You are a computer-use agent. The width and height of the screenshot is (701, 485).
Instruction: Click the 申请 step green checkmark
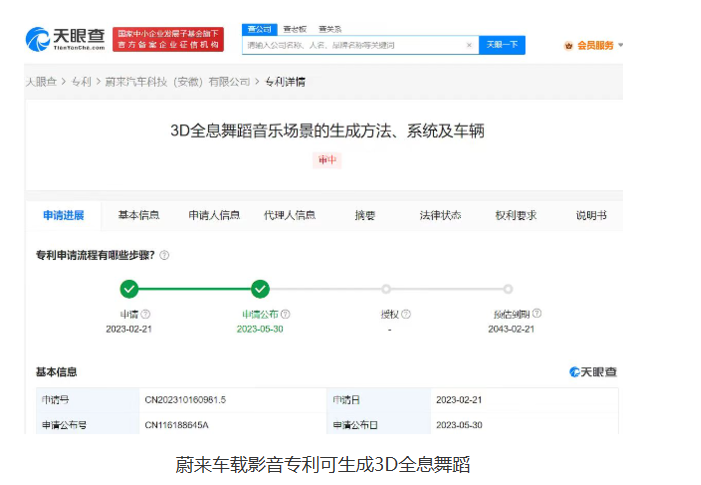click(x=129, y=289)
